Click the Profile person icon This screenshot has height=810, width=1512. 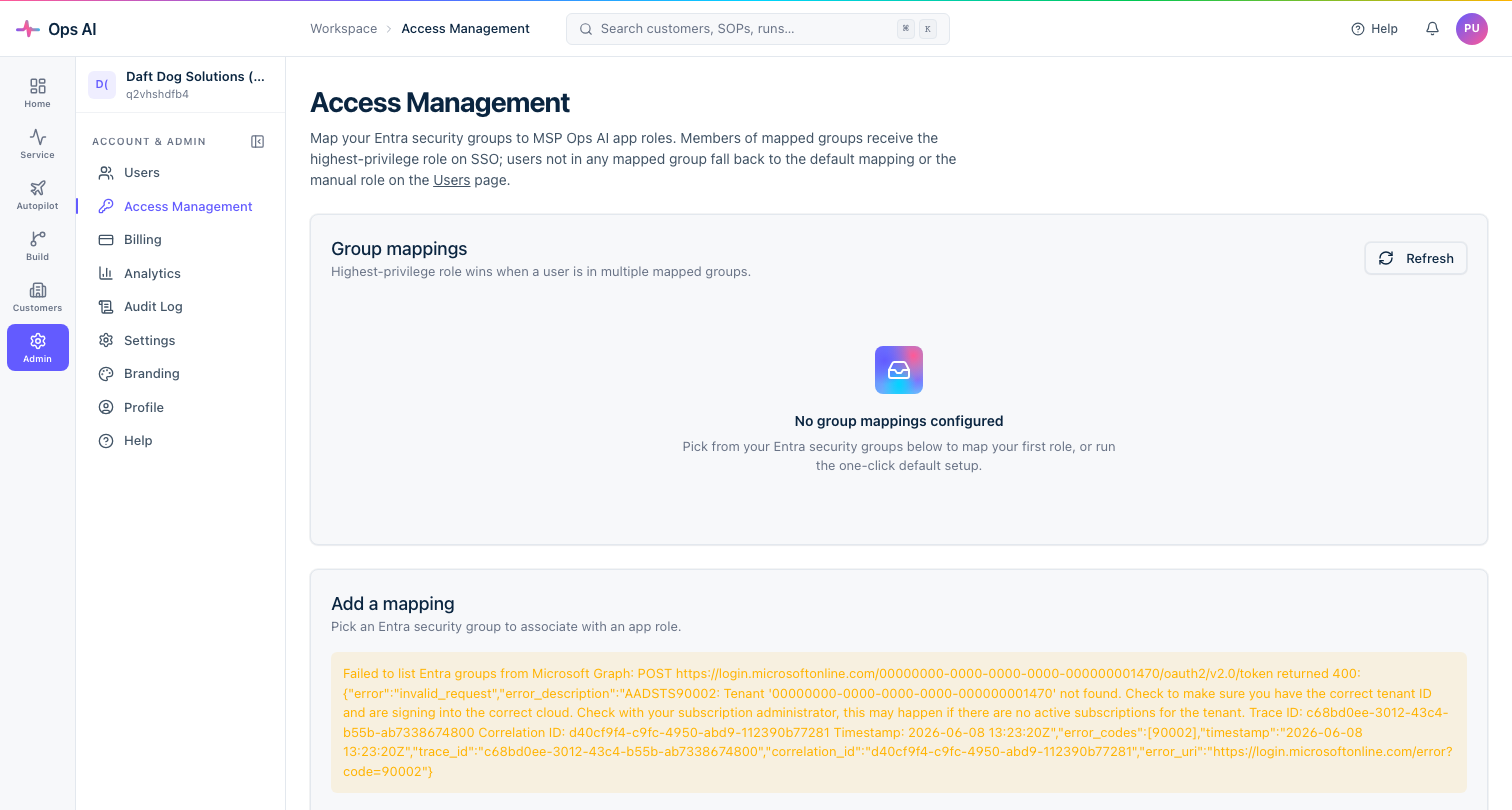tap(106, 407)
